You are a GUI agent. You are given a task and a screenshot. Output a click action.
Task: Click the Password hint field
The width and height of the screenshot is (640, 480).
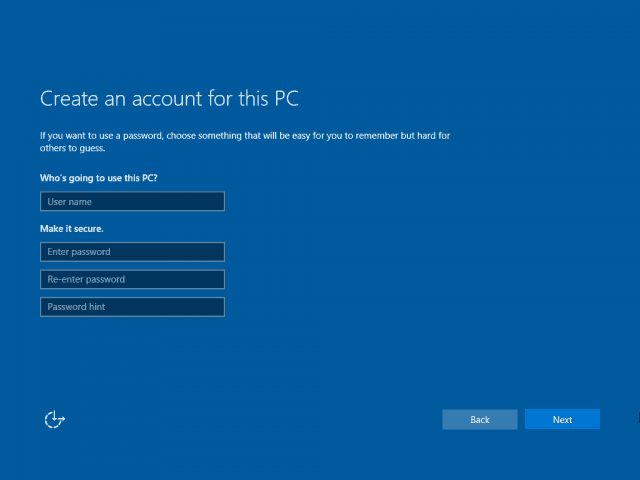(132, 307)
